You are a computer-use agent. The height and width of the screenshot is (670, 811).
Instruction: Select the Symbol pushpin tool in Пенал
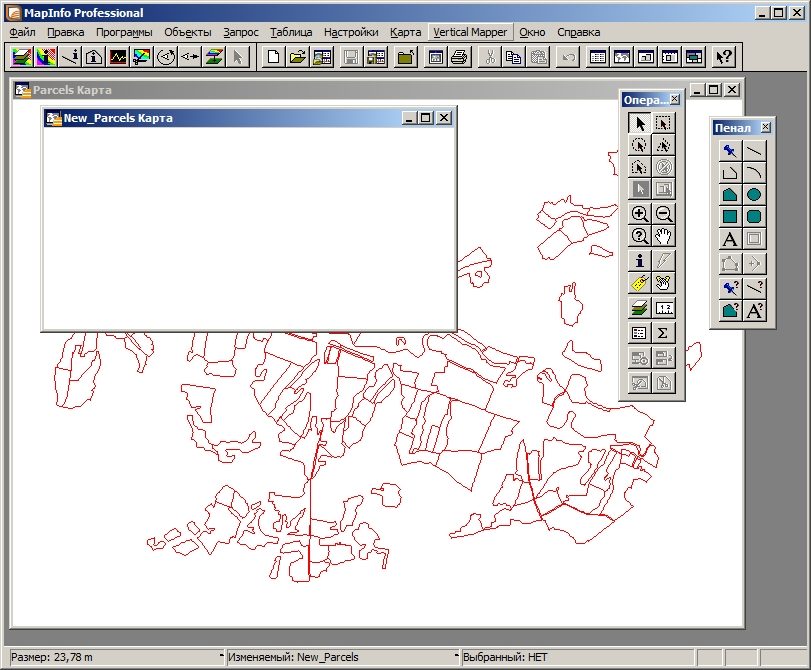tap(729, 151)
